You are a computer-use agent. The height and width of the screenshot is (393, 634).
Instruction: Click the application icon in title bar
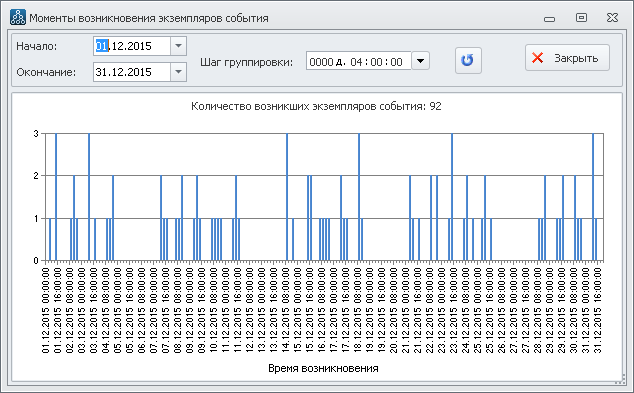pyautogui.click(x=17, y=17)
